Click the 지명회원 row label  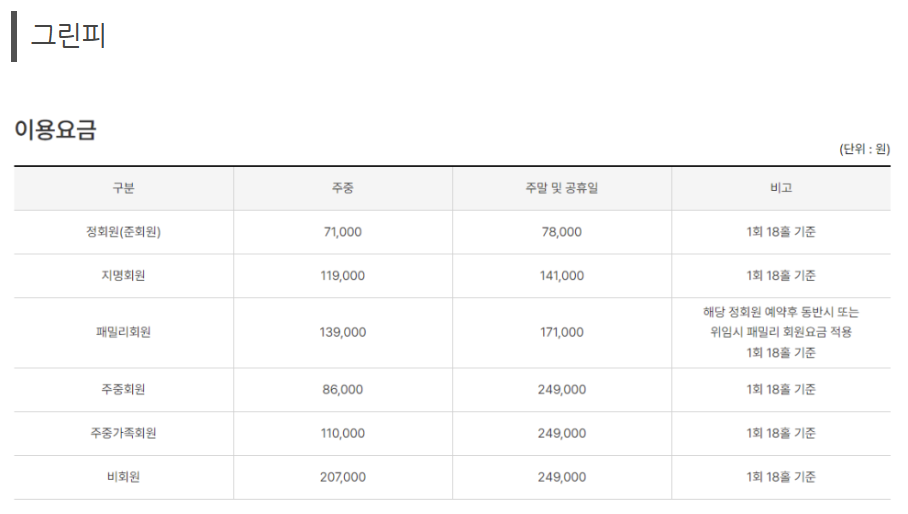click(123, 276)
